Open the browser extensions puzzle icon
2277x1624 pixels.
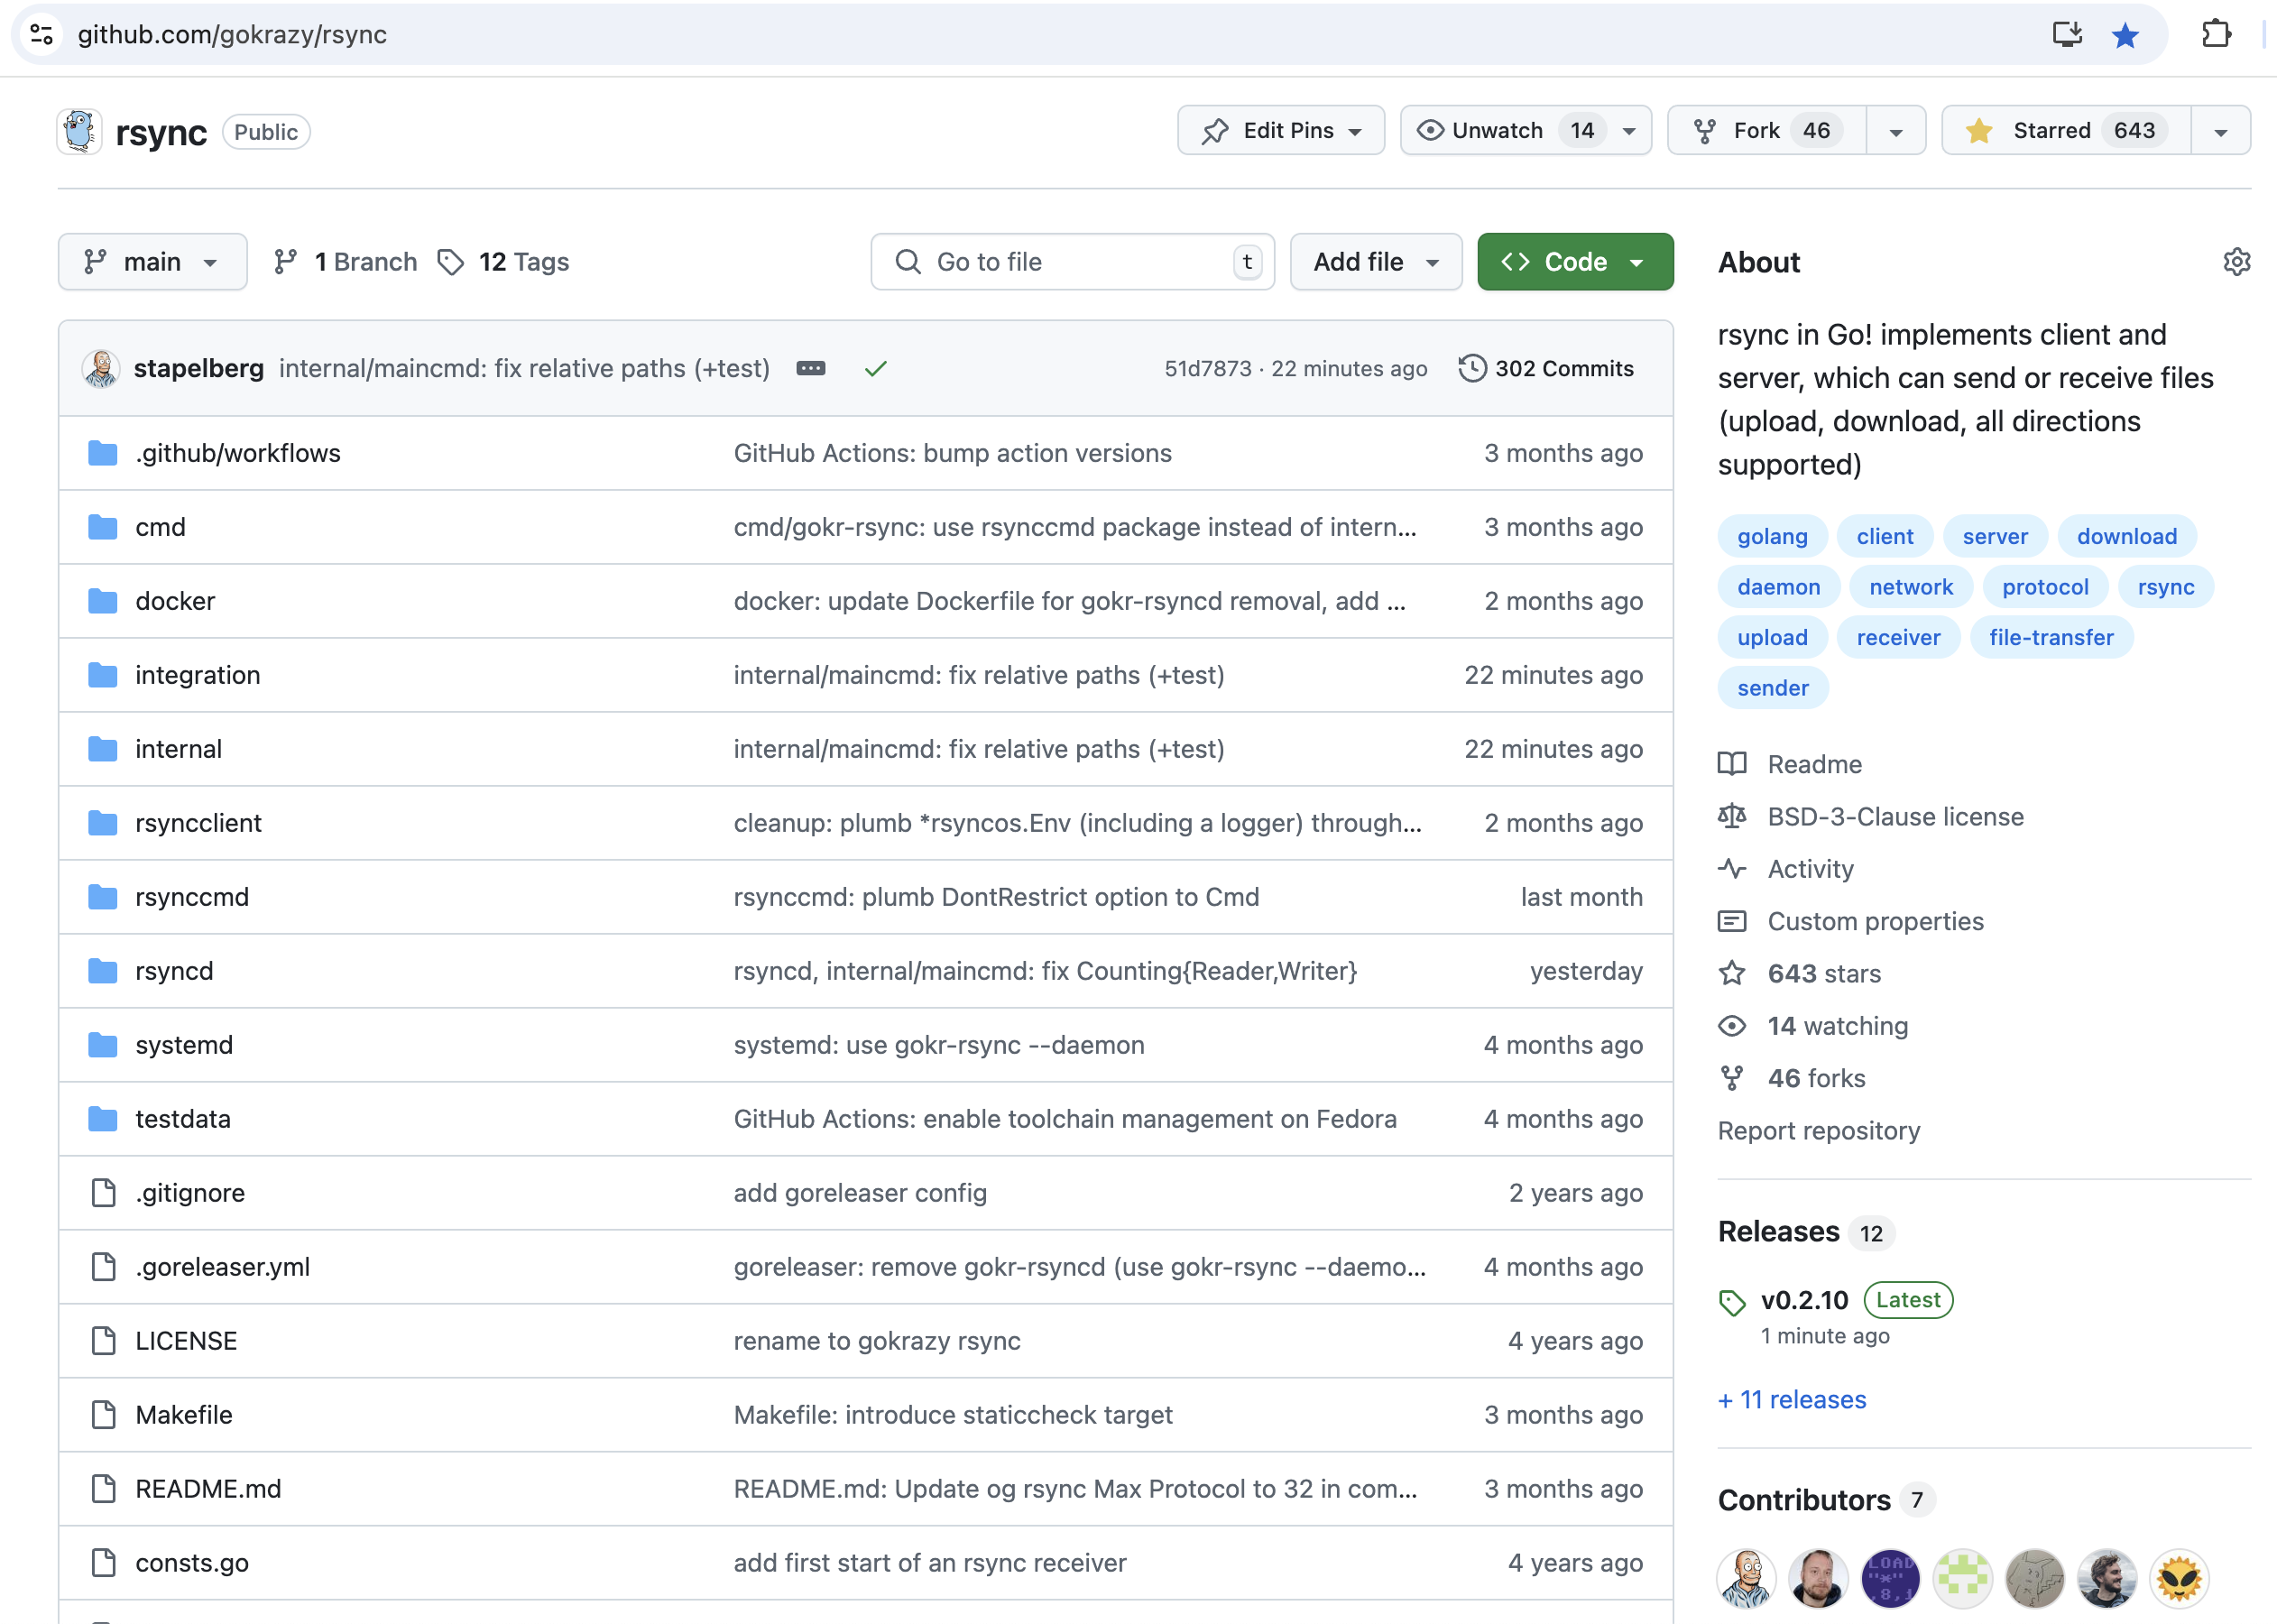(2216, 34)
